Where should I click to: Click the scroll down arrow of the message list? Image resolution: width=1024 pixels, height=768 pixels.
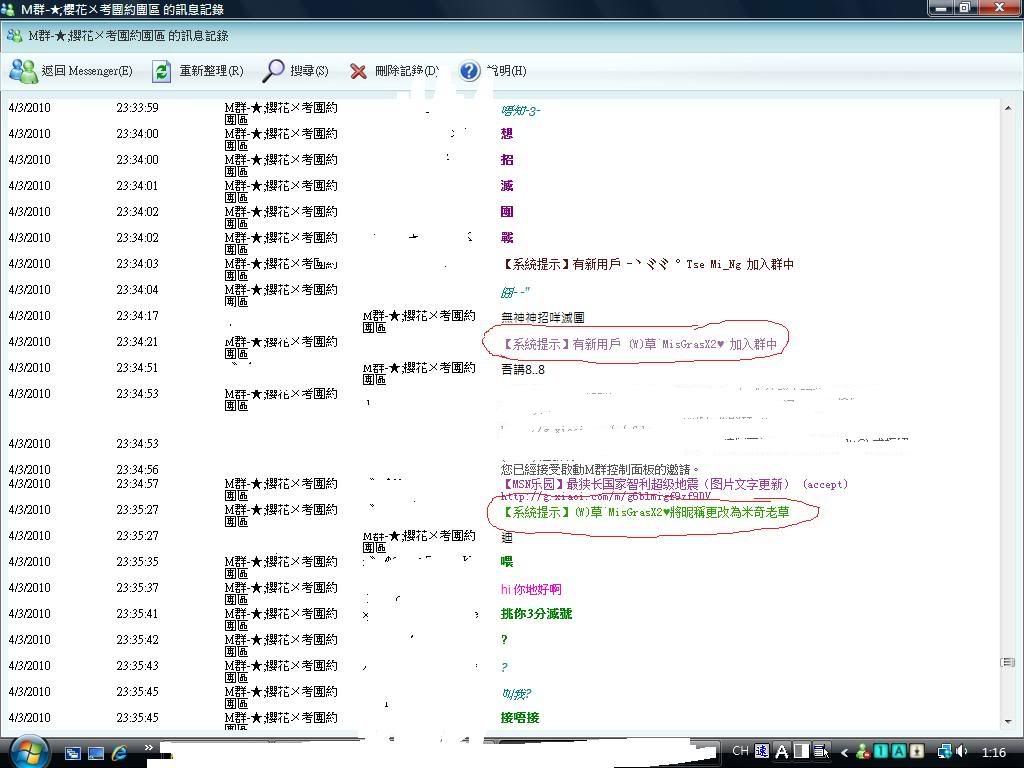tap(1008, 720)
